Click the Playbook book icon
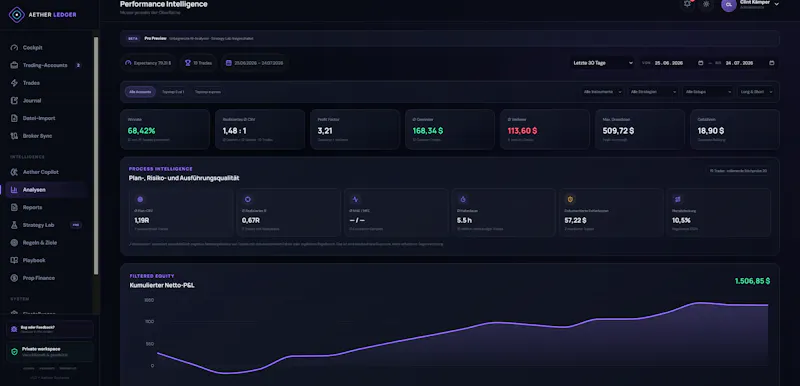Image resolution: width=800 pixels, height=386 pixels. (x=14, y=260)
